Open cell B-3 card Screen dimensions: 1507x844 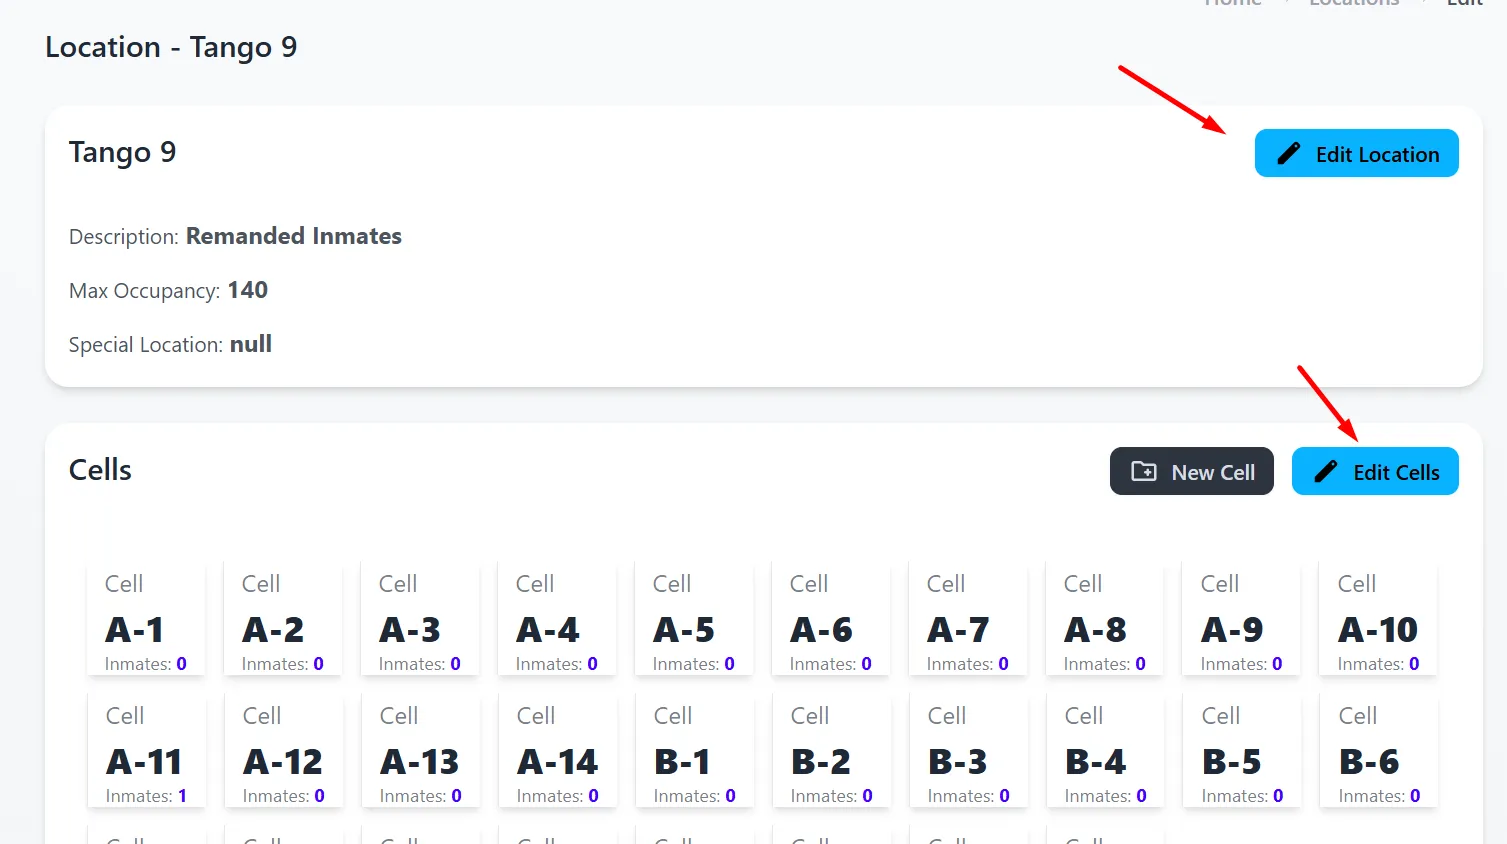coord(968,752)
